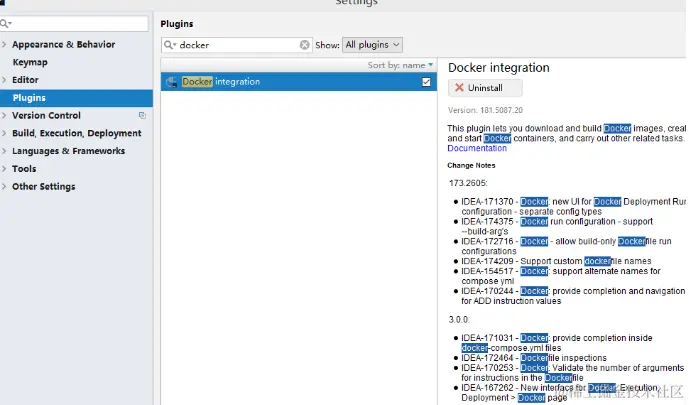
Task: Expand Build, Execution, Deployment section
Action: coord(4,133)
